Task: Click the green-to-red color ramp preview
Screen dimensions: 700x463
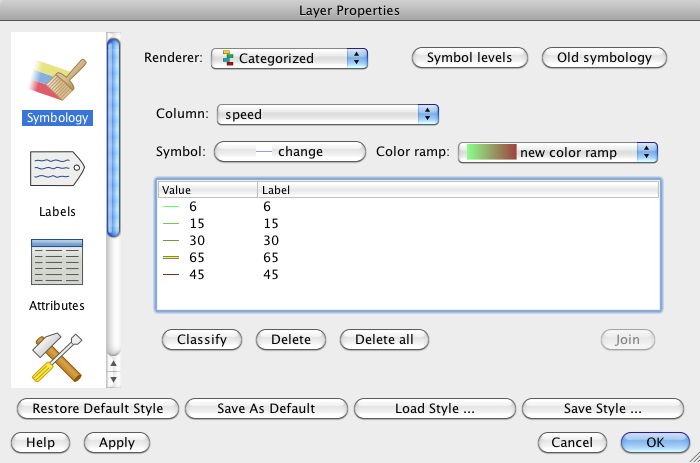Action: point(492,152)
